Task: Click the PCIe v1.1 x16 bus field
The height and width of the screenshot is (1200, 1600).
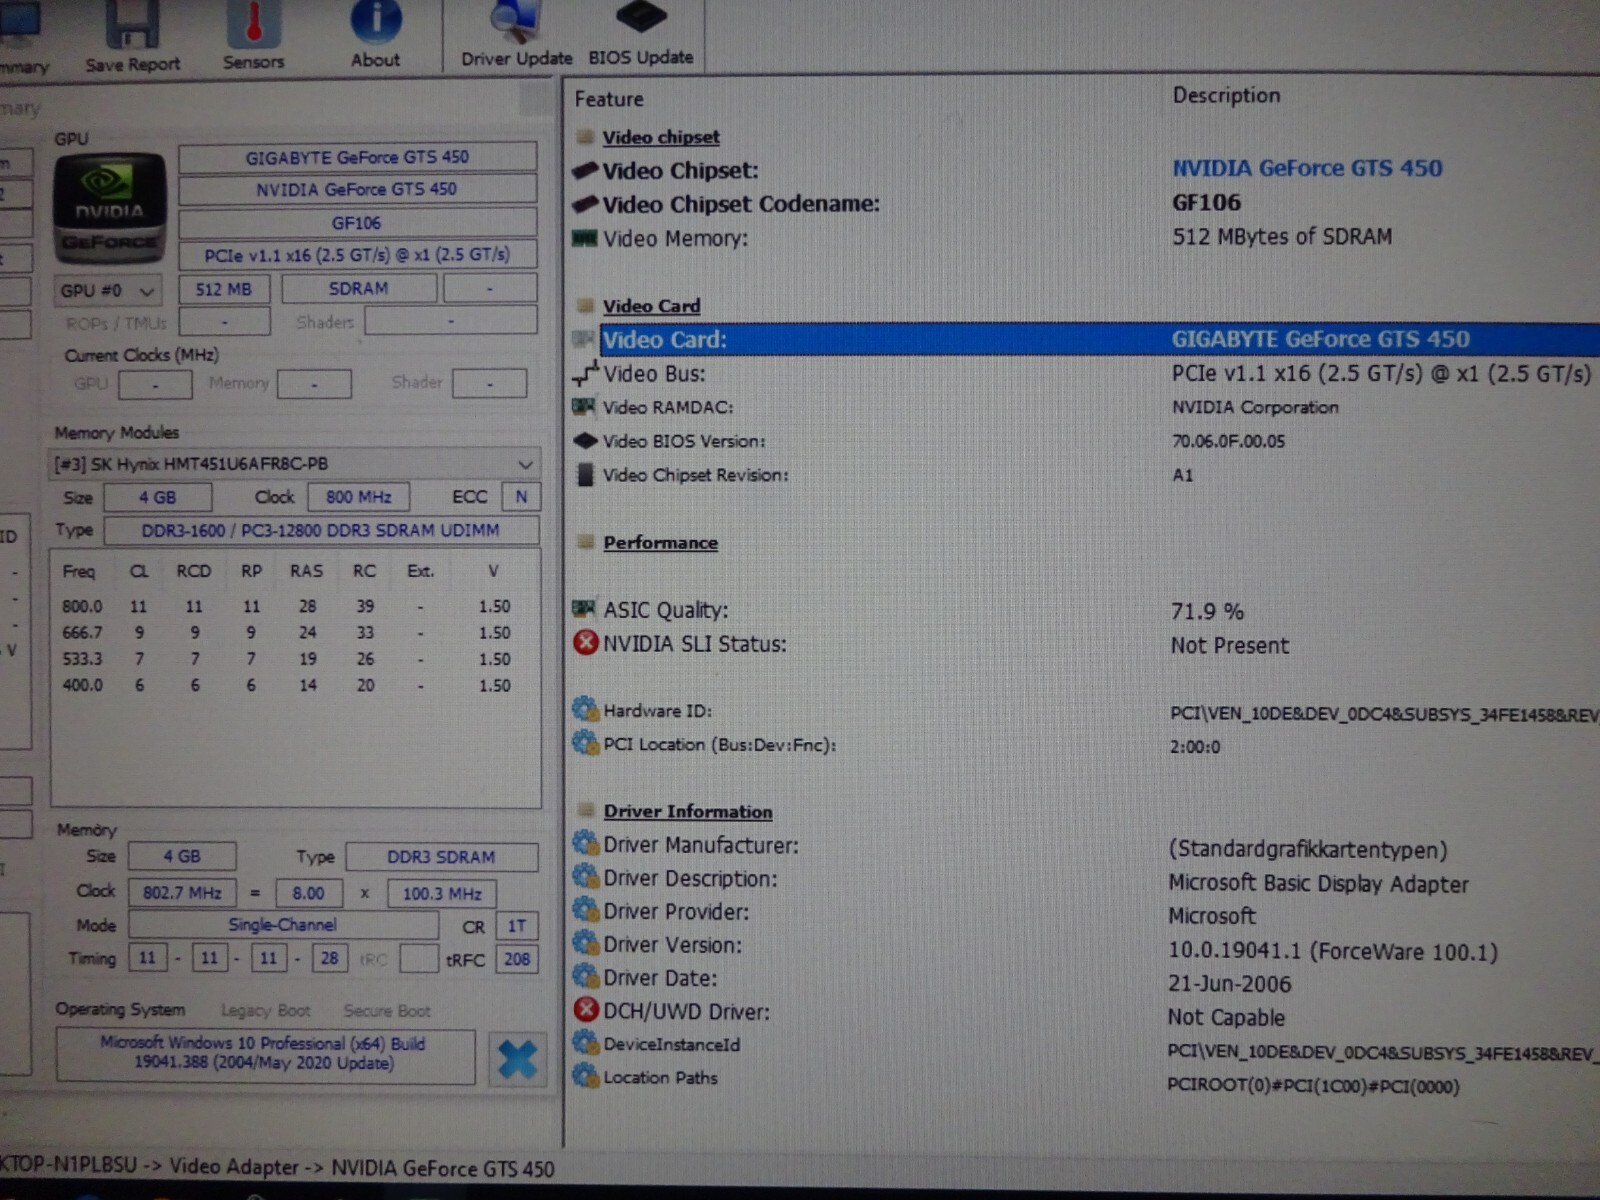Action: pos(357,255)
